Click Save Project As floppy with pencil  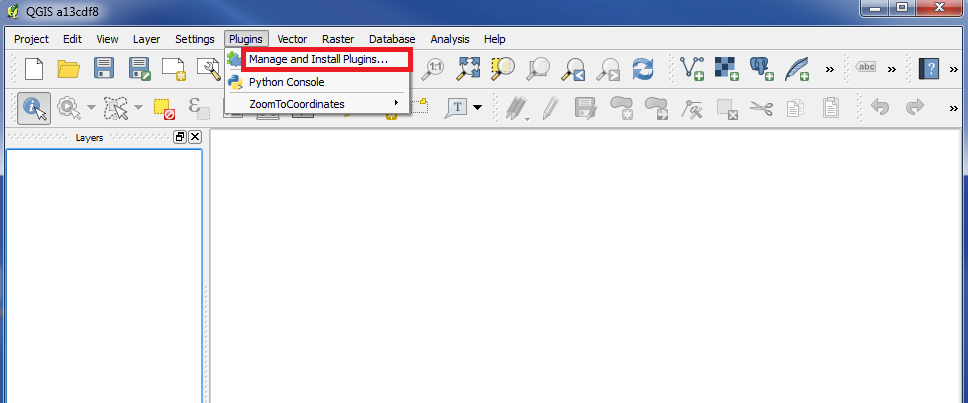pos(140,68)
